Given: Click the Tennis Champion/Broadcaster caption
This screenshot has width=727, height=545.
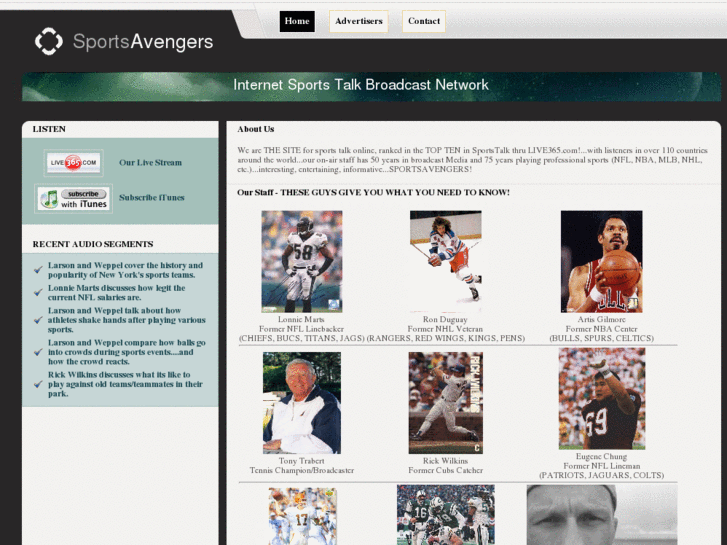Looking at the screenshot, I should coord(302,470).
